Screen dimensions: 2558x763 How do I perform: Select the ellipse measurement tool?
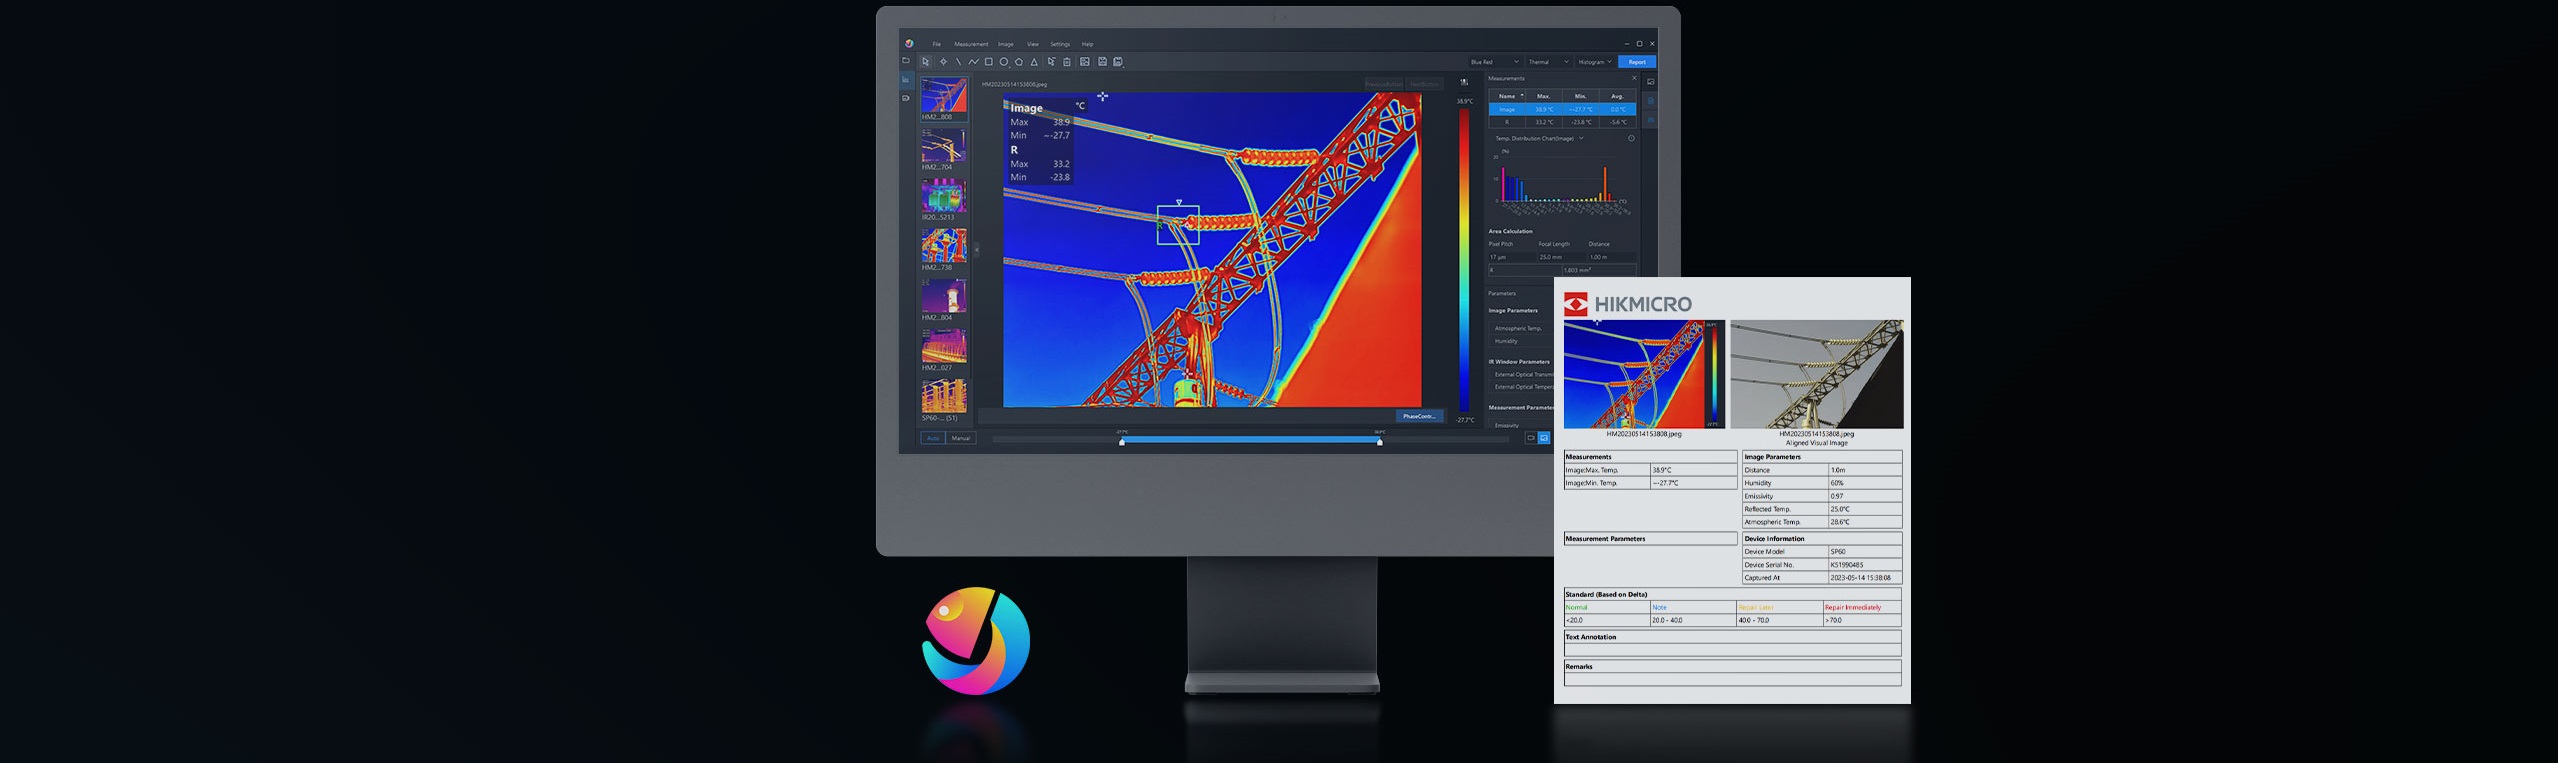coord(1004,62)
